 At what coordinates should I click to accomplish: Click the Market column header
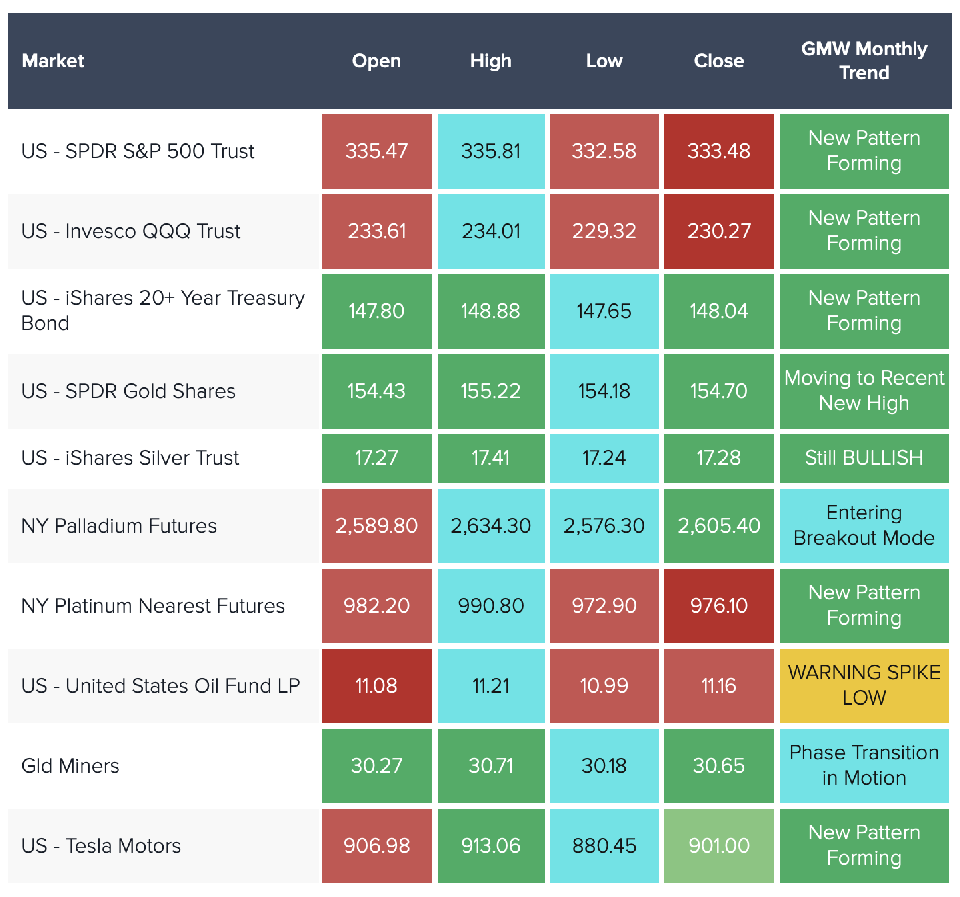click(x=53, y=61)
